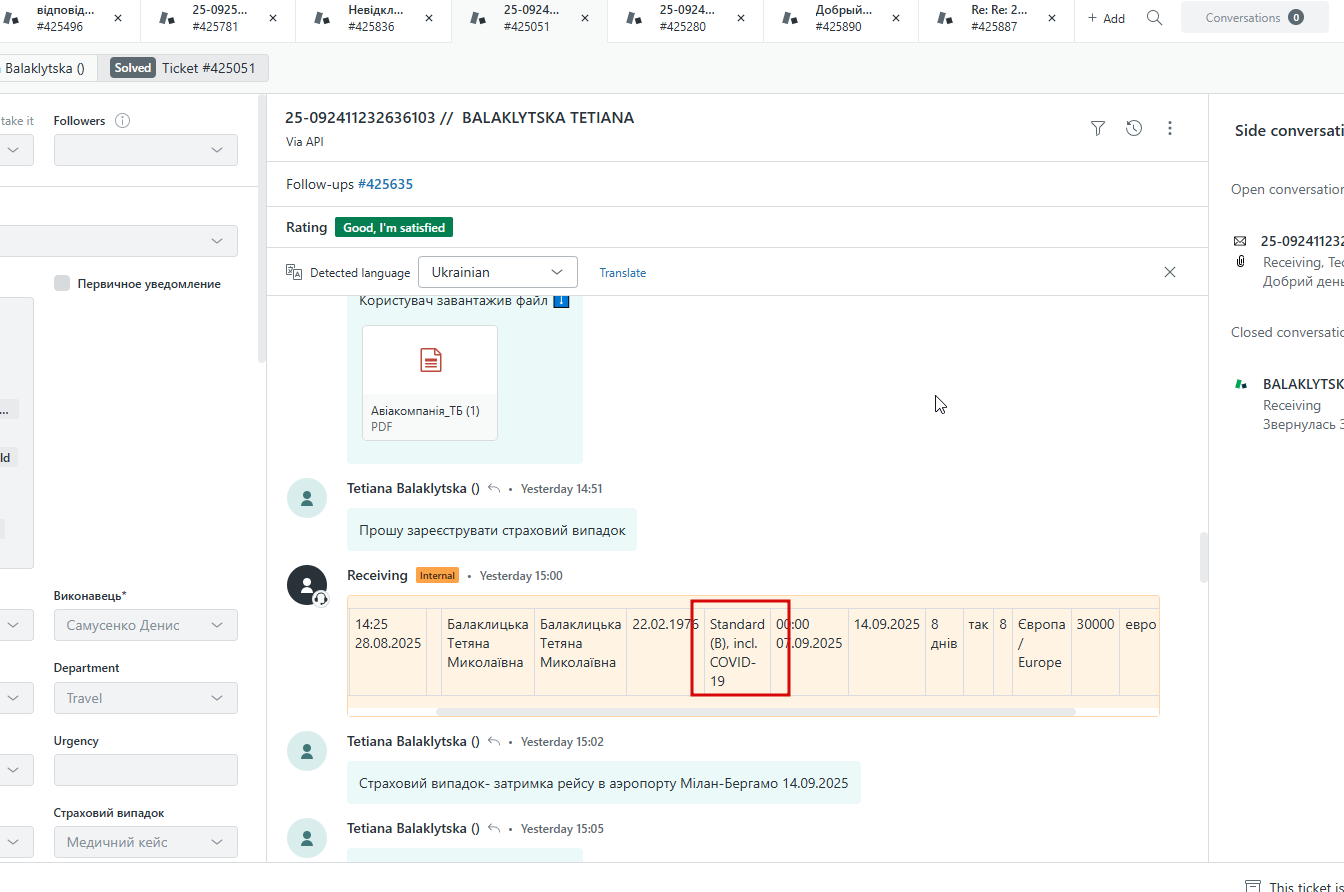Open Страховий випадок Медичний кейс dropdown
This screenshot has height=892, width=1344.
tap(146, 842)
